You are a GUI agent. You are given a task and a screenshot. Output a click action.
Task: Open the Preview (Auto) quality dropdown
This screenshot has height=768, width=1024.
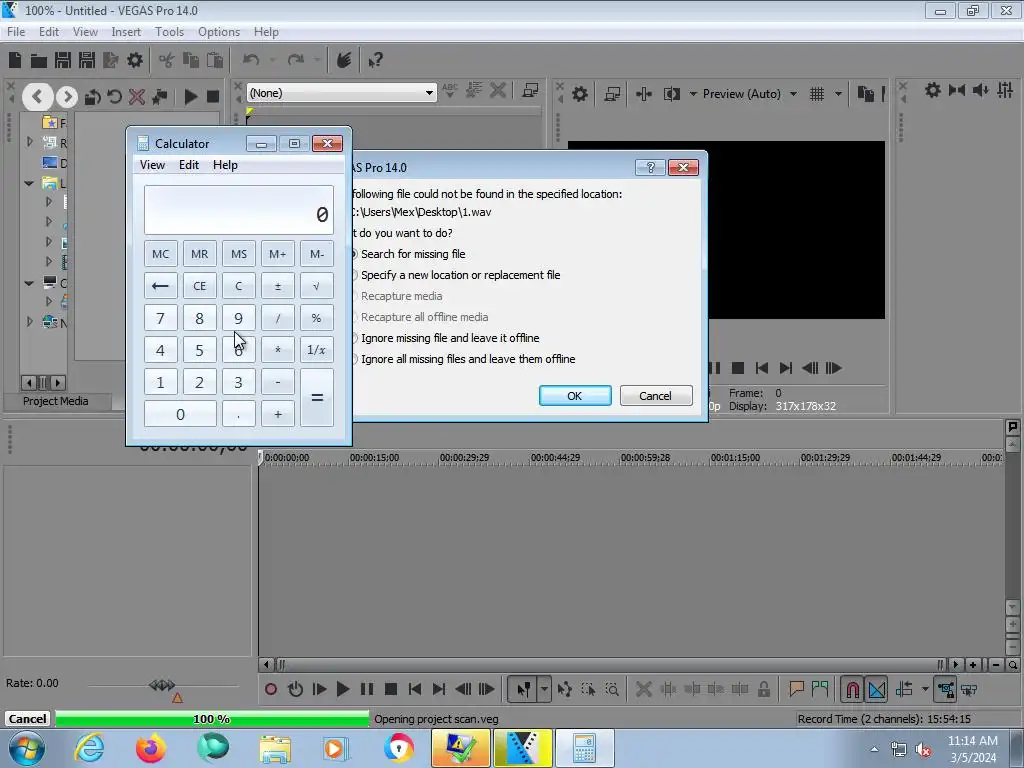point(793,94)
